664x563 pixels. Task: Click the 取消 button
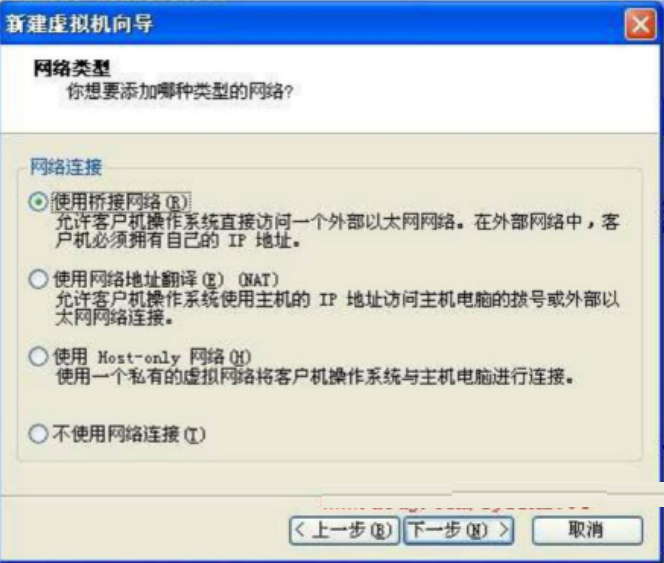587,530
